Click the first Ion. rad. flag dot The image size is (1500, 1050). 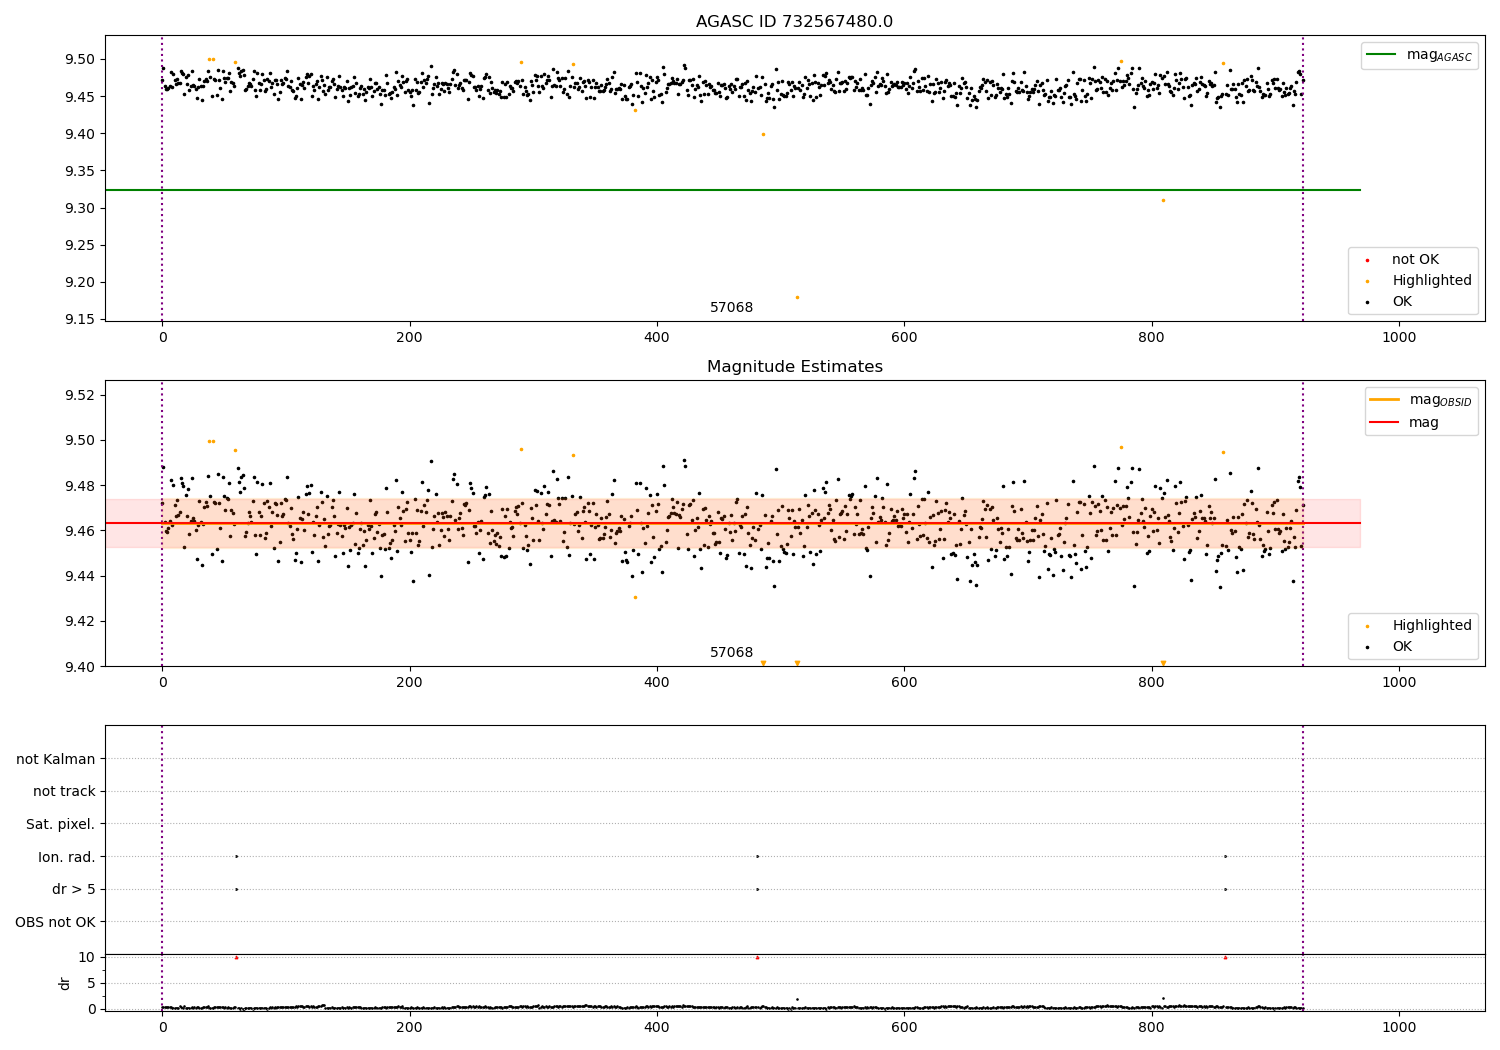236,856
